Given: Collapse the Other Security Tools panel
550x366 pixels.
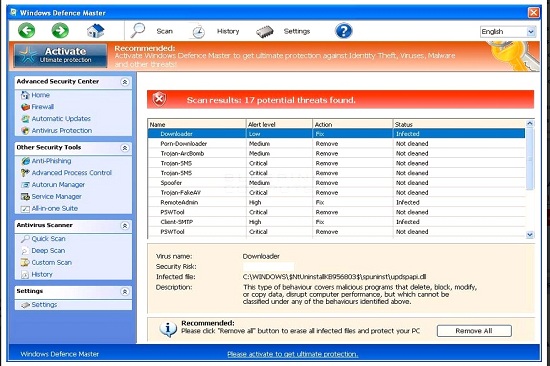Looking at the screenshot, I should [125, 148].
